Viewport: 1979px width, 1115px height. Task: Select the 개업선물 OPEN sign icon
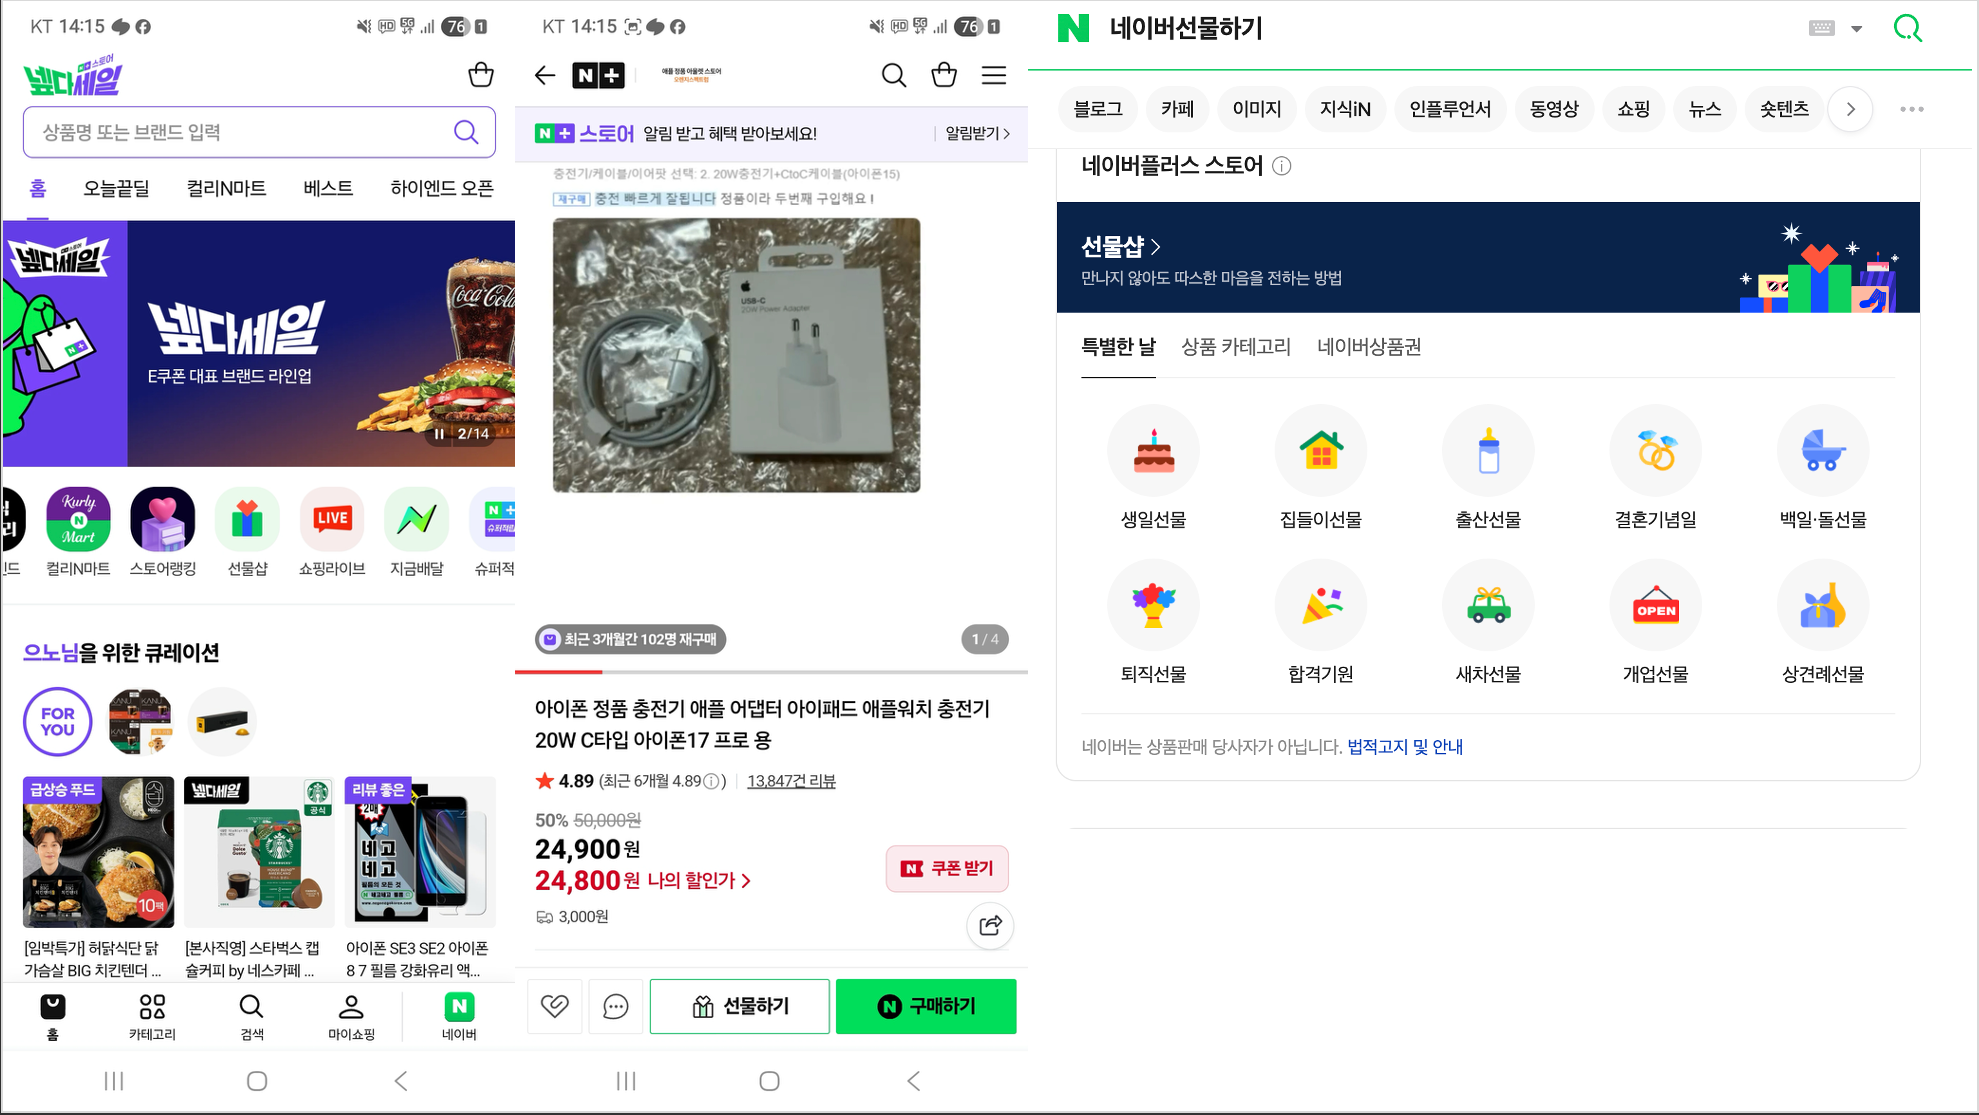point(1655,607)
